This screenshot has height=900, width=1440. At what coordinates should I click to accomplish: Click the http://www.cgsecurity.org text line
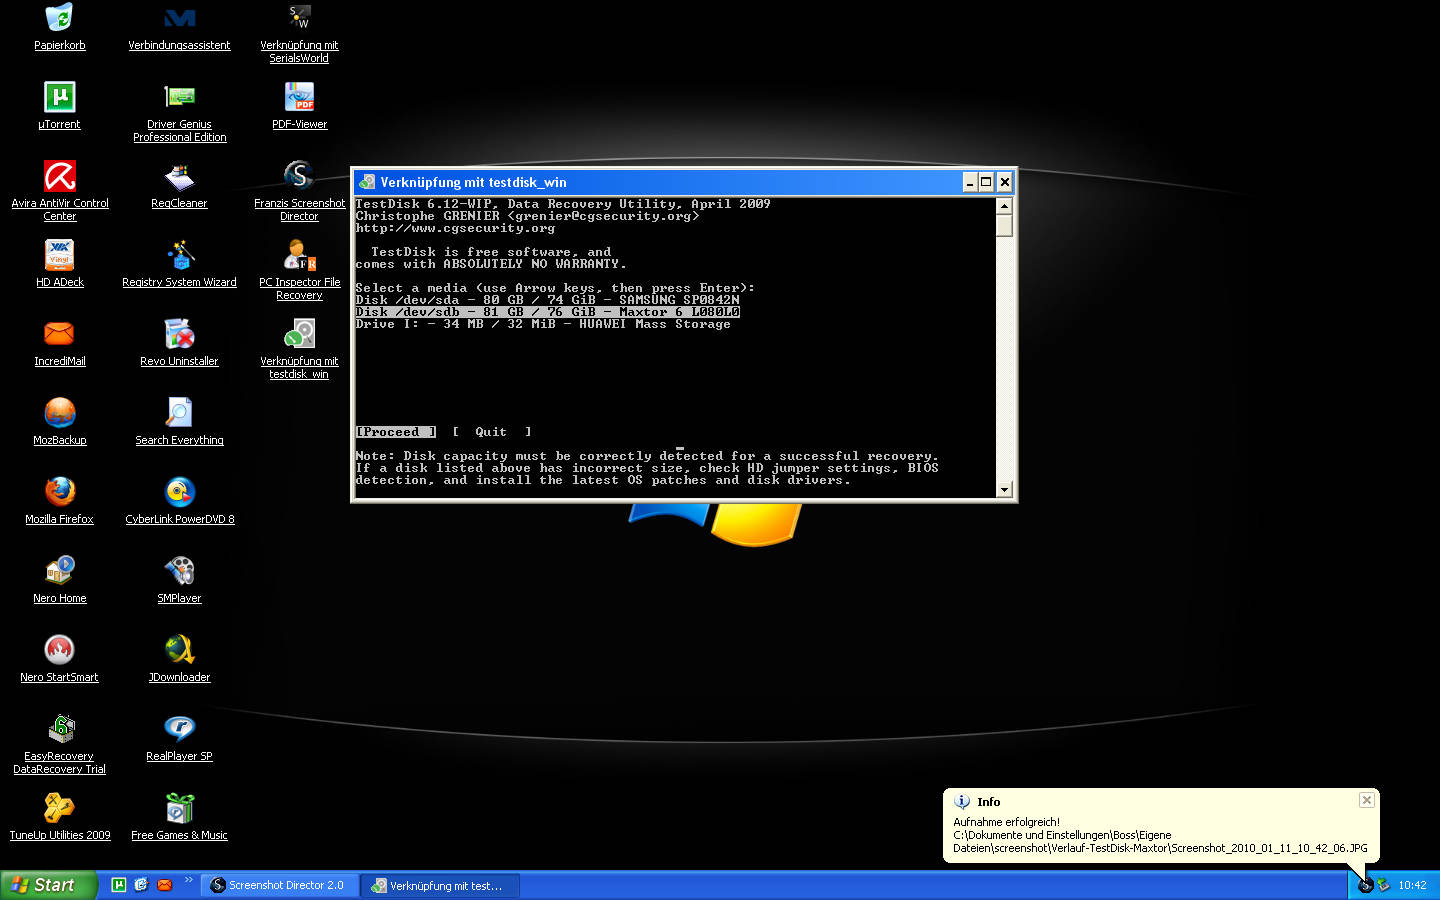coord(455,228)
